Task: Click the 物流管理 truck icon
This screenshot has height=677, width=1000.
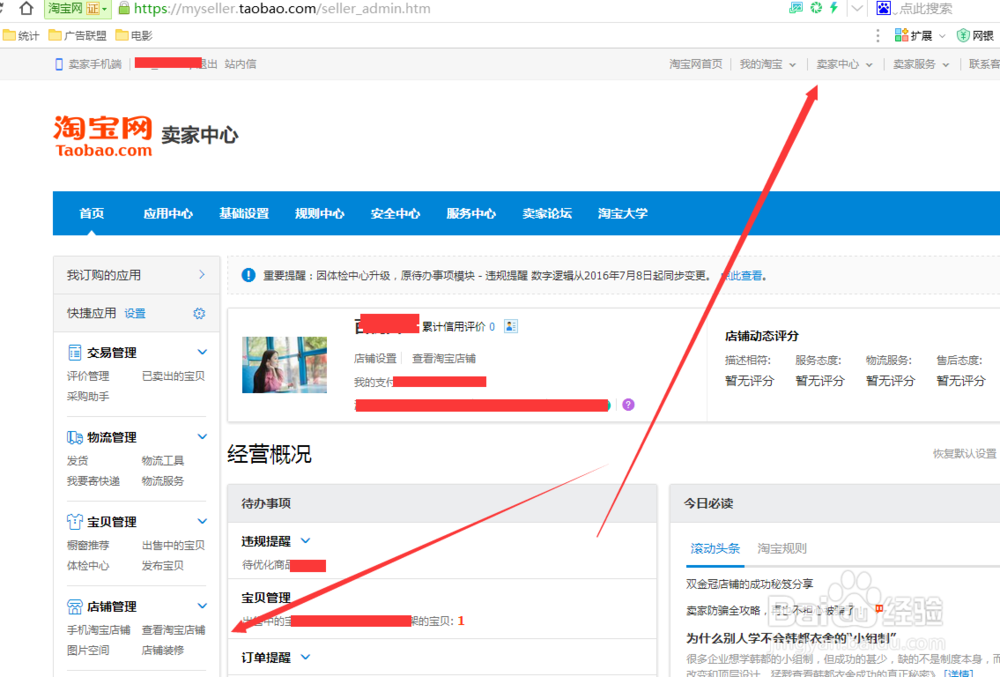Action: 75,437
